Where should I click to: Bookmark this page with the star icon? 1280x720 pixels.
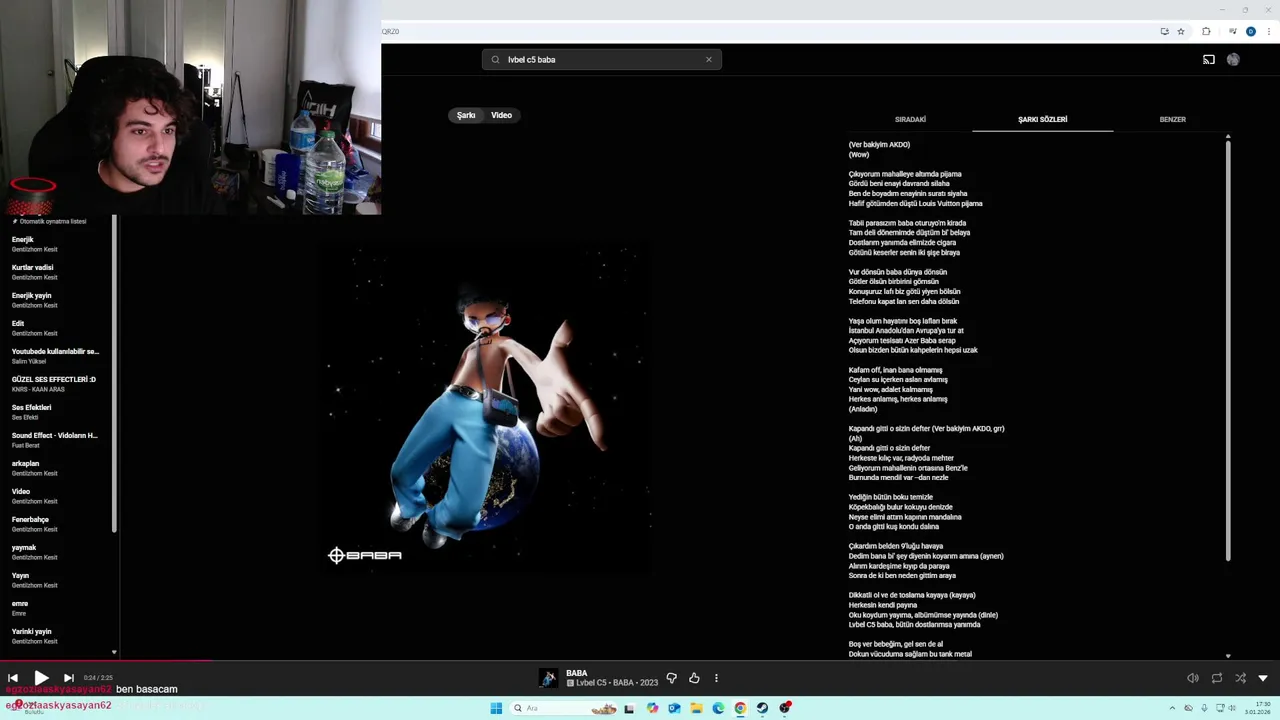pyautogui.click(x=1181, y=31)
